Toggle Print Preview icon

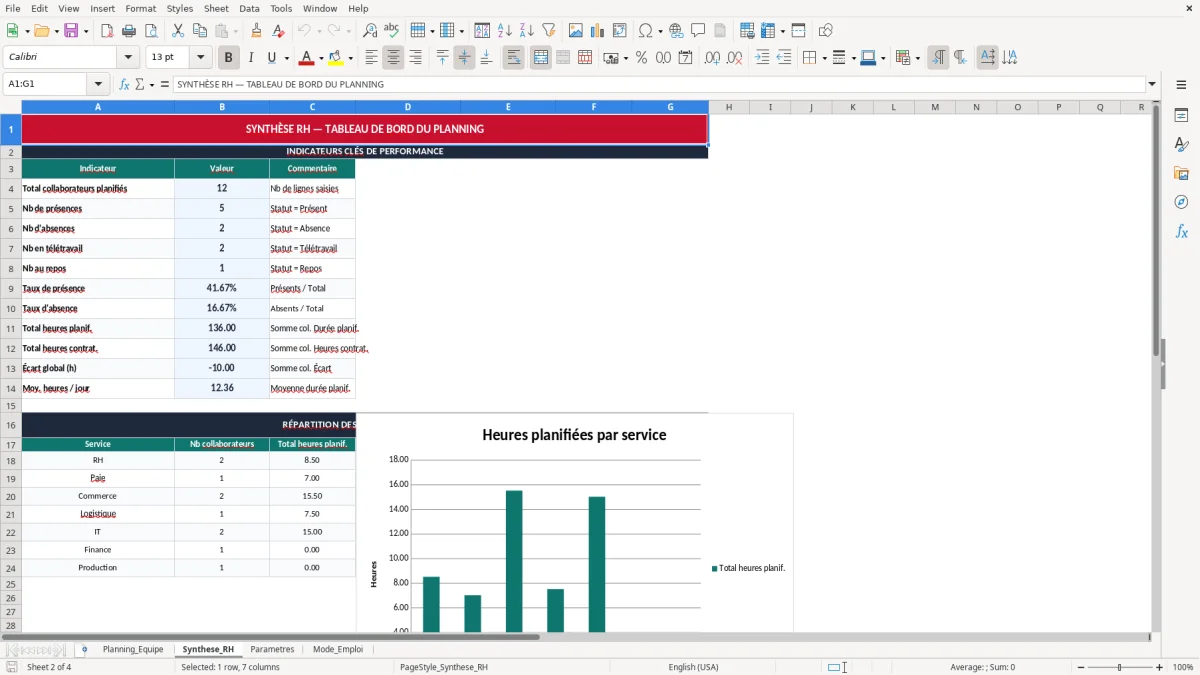pos(151,31)
